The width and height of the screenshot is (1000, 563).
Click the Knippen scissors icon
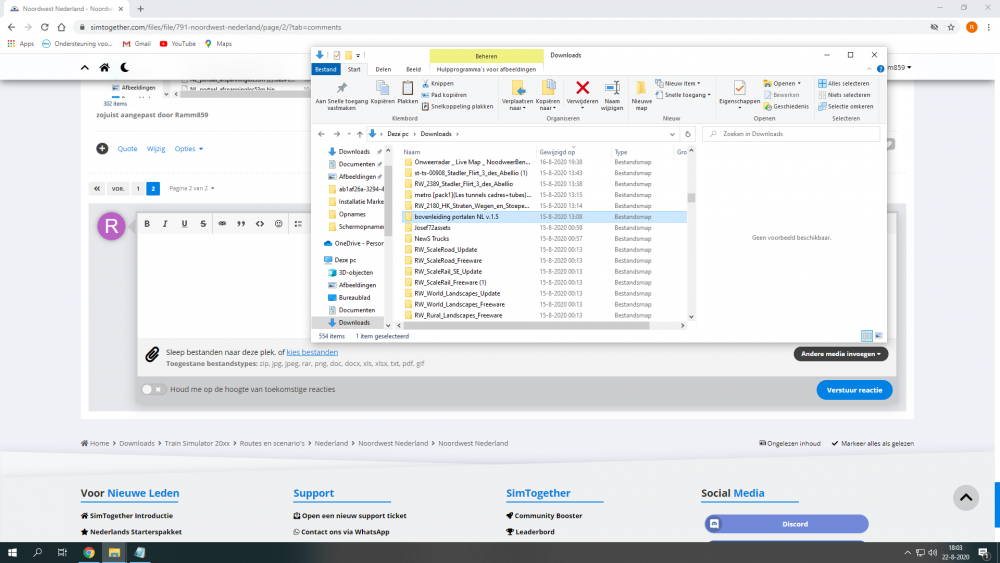pyautogui.click(x=426, y=84)
